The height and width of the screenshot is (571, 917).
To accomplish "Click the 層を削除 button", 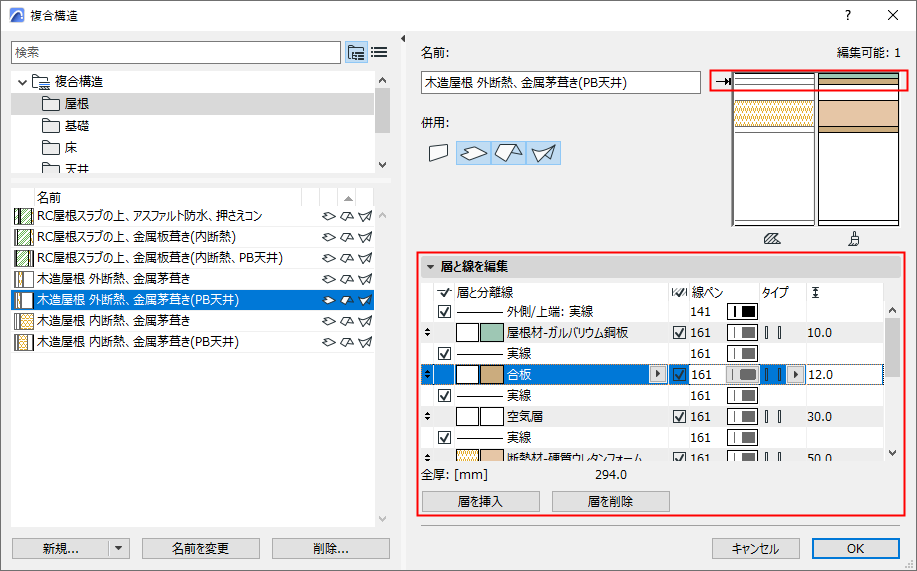I will coord(611,501).
